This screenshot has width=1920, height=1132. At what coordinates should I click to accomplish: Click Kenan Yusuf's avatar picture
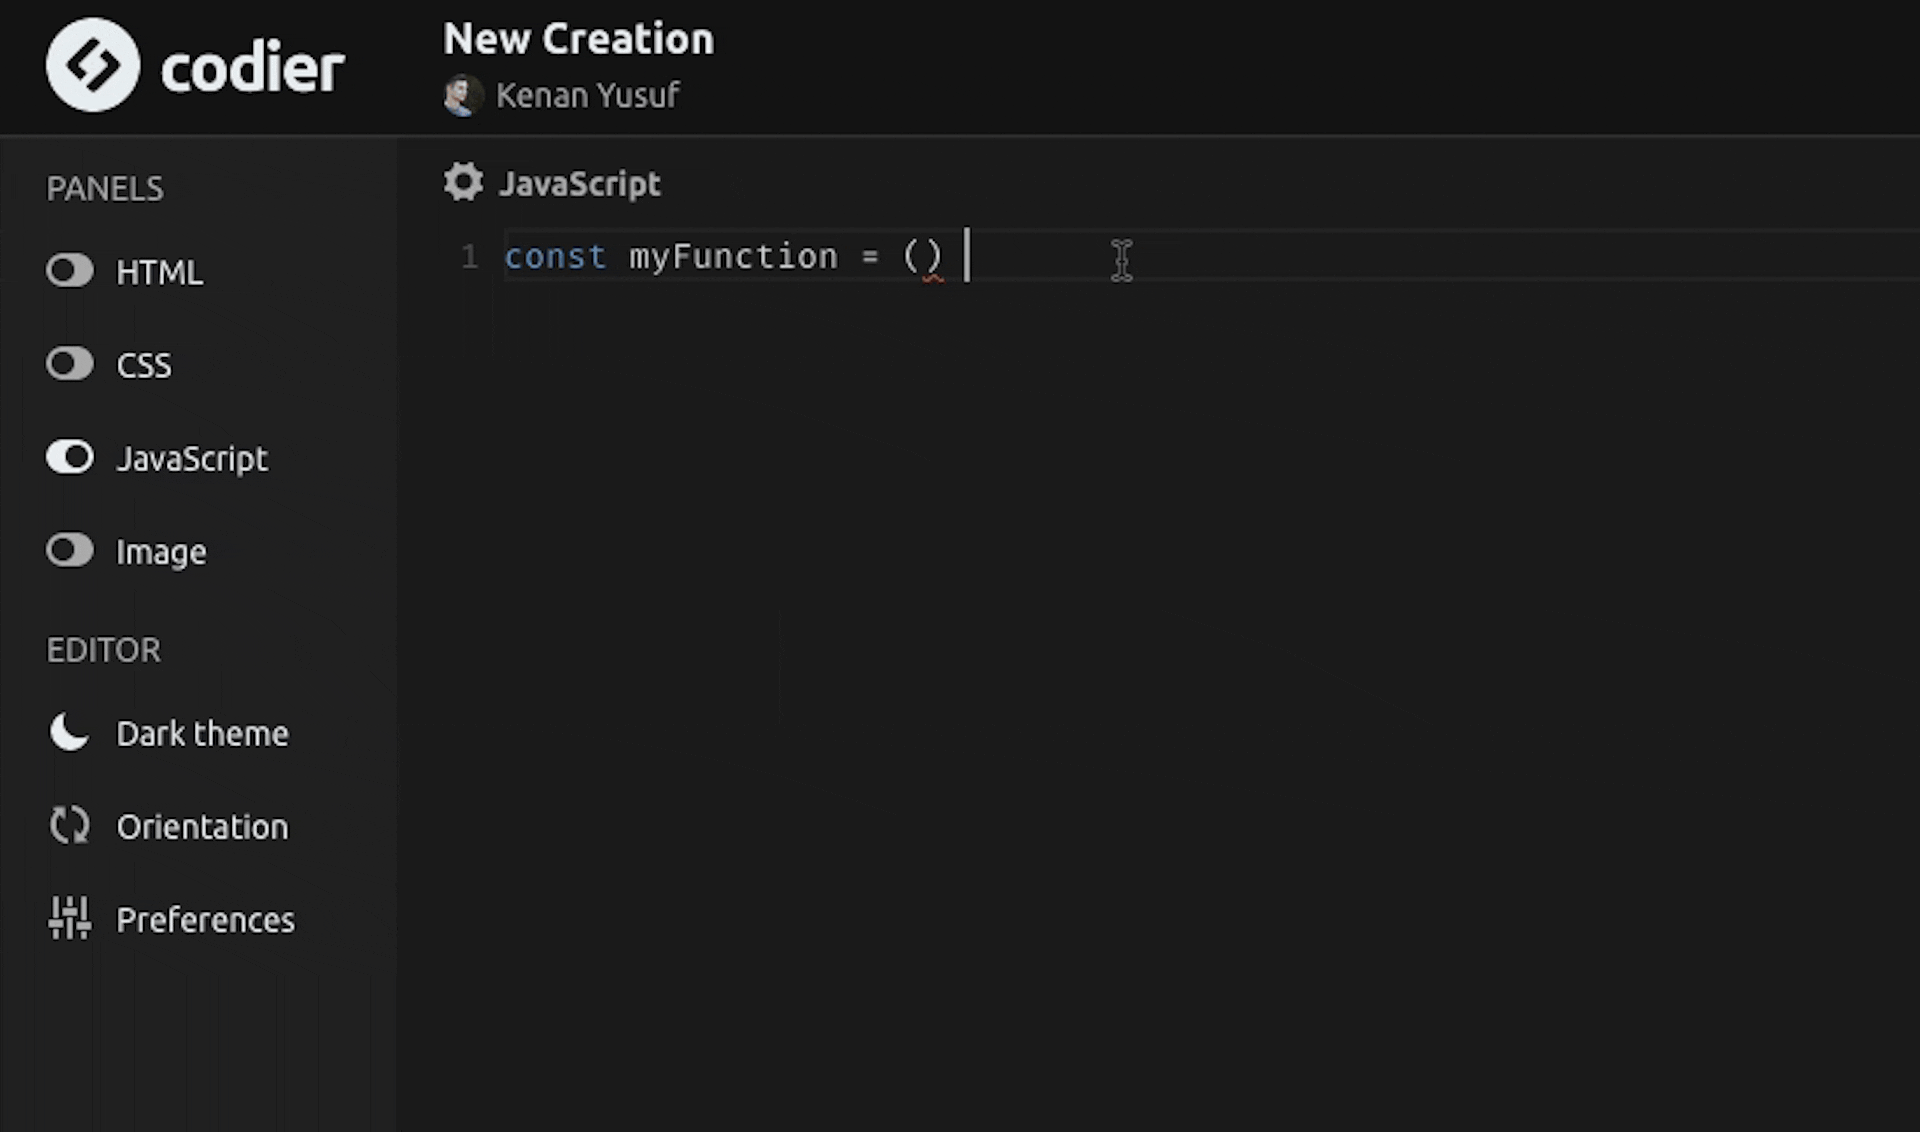tap(462, 95)
